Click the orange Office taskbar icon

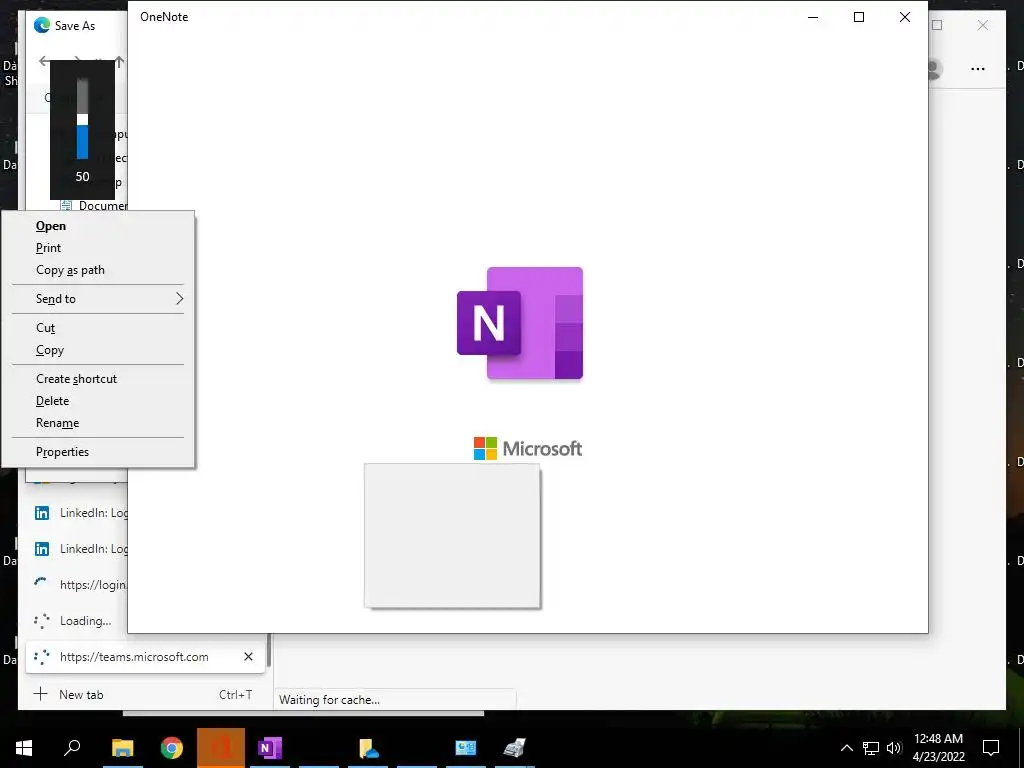coord(221,748)
